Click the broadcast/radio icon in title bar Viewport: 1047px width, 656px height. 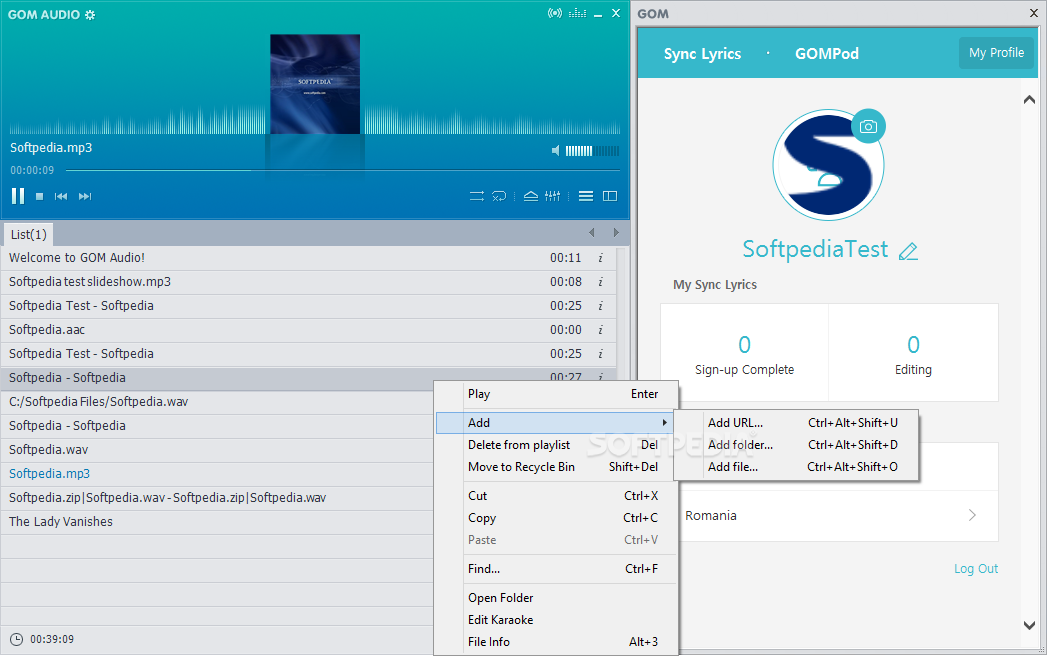[554, 13]
